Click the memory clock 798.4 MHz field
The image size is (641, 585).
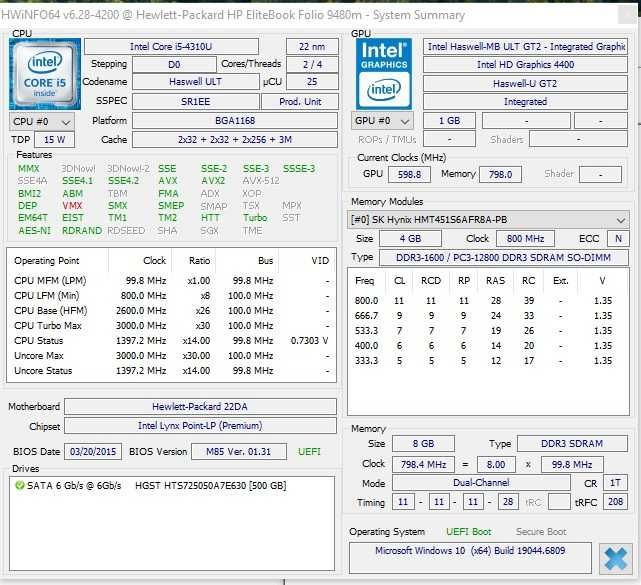click(423, 464)
